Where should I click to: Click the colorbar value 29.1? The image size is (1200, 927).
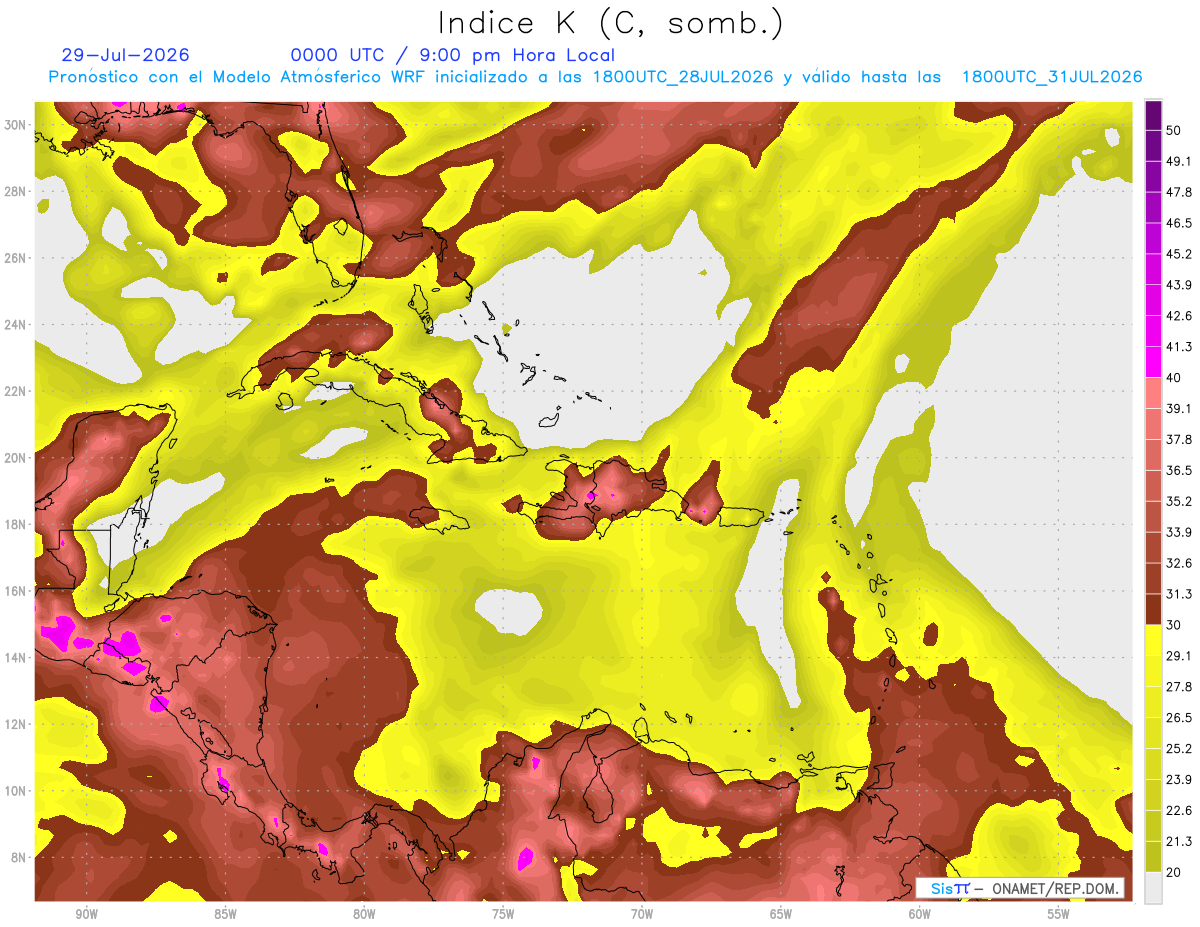click(1179, 656)
